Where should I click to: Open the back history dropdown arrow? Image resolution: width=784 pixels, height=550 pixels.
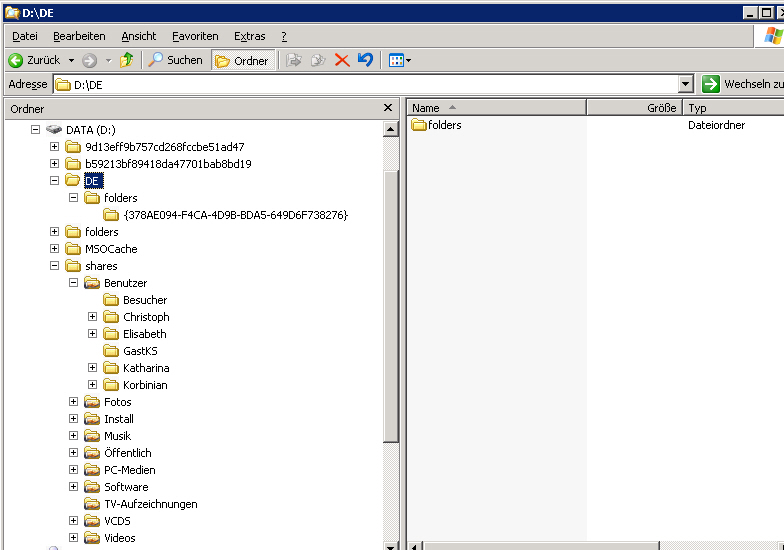point(72,60)
